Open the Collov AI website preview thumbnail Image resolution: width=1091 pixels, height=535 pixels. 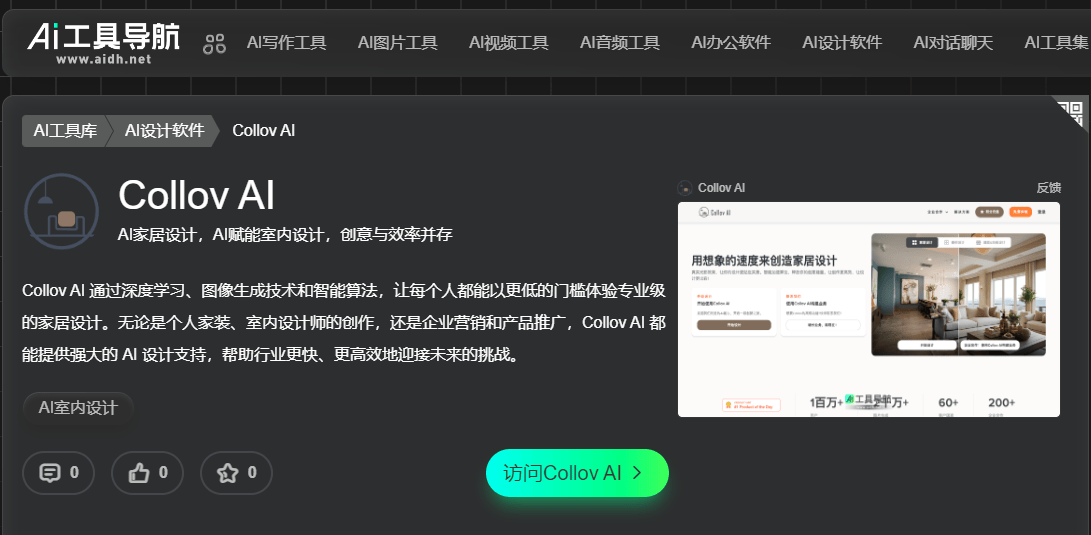tap(868, 309)
